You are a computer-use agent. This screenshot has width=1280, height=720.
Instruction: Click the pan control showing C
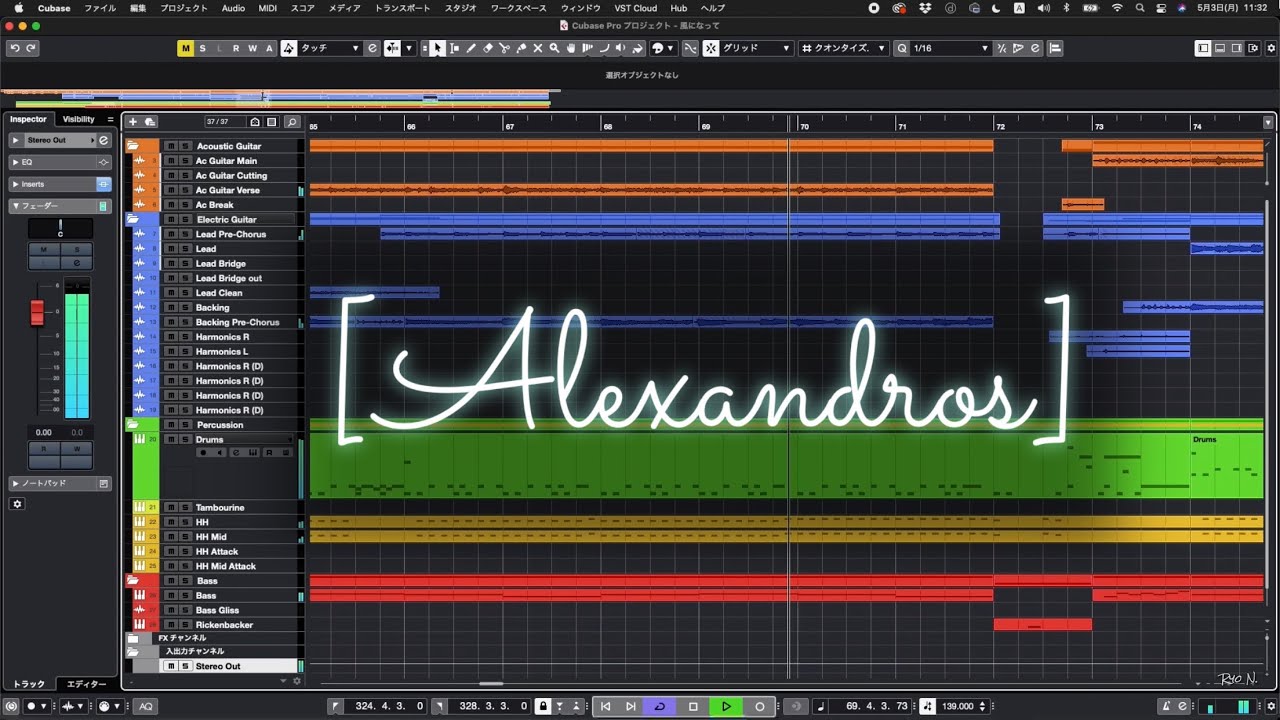[60, 228]
